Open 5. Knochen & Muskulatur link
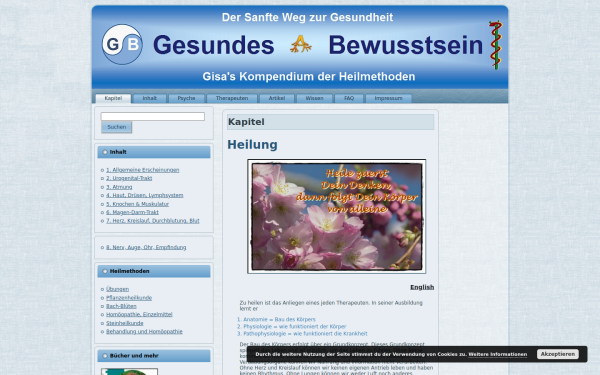Image resolution: width=600 pixels, height=375 pixels. (137, 204)
